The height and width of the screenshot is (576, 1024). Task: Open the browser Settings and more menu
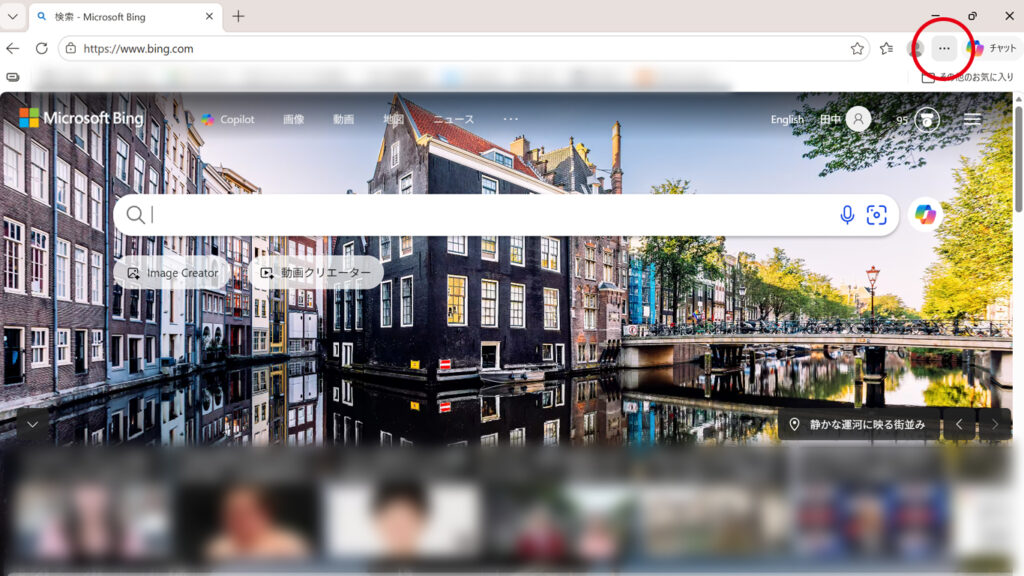pyautogui.click(x=944, y=48)
